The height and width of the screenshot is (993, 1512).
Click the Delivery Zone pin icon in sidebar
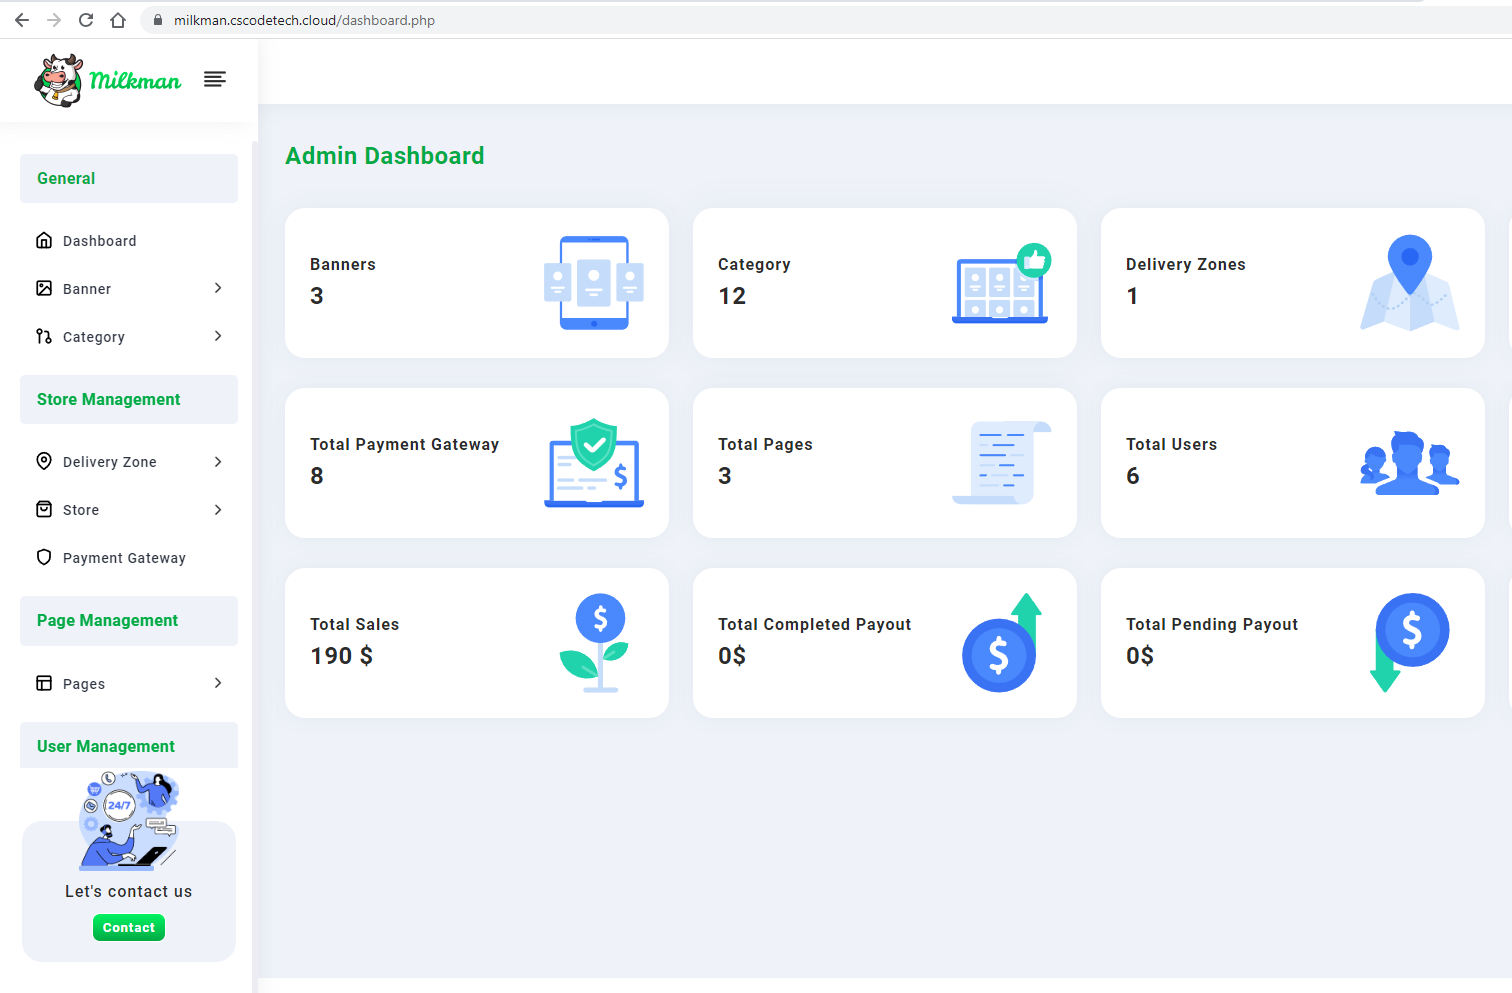pos(44,461)
